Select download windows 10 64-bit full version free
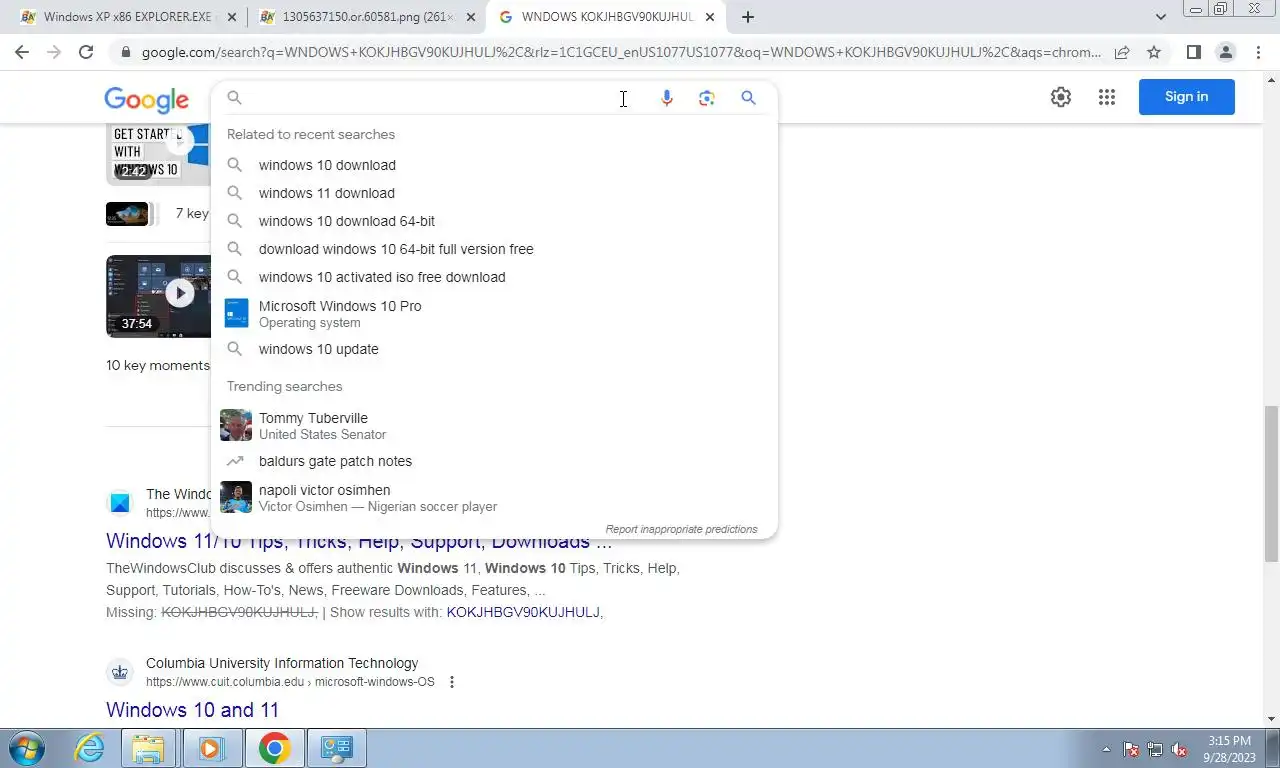 tap(494, 249)
